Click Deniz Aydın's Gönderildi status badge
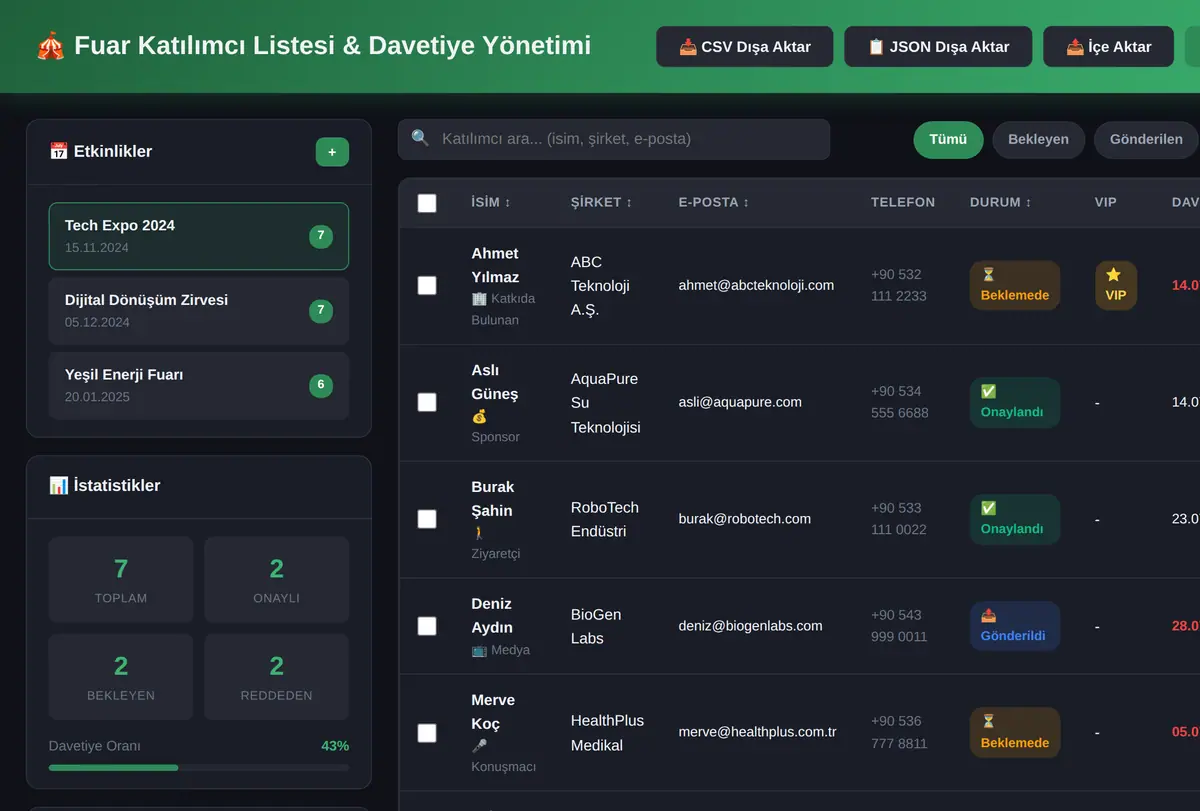The width and height of the screenshot is (1200, 811). point(1014,626)
